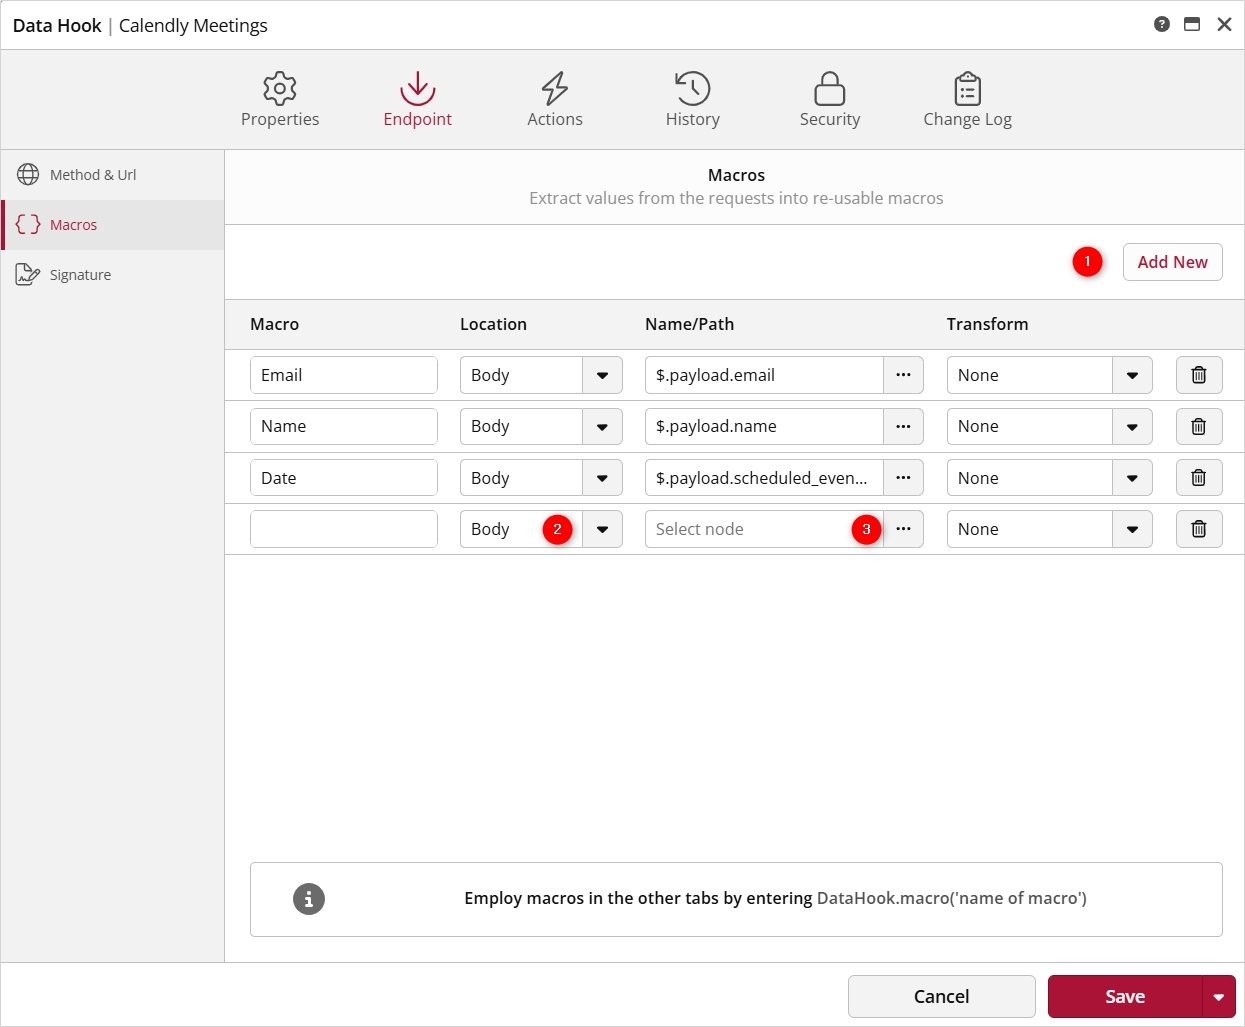Edit the $.payload.email path field
1245x1027 pixels.
[764, 375]
